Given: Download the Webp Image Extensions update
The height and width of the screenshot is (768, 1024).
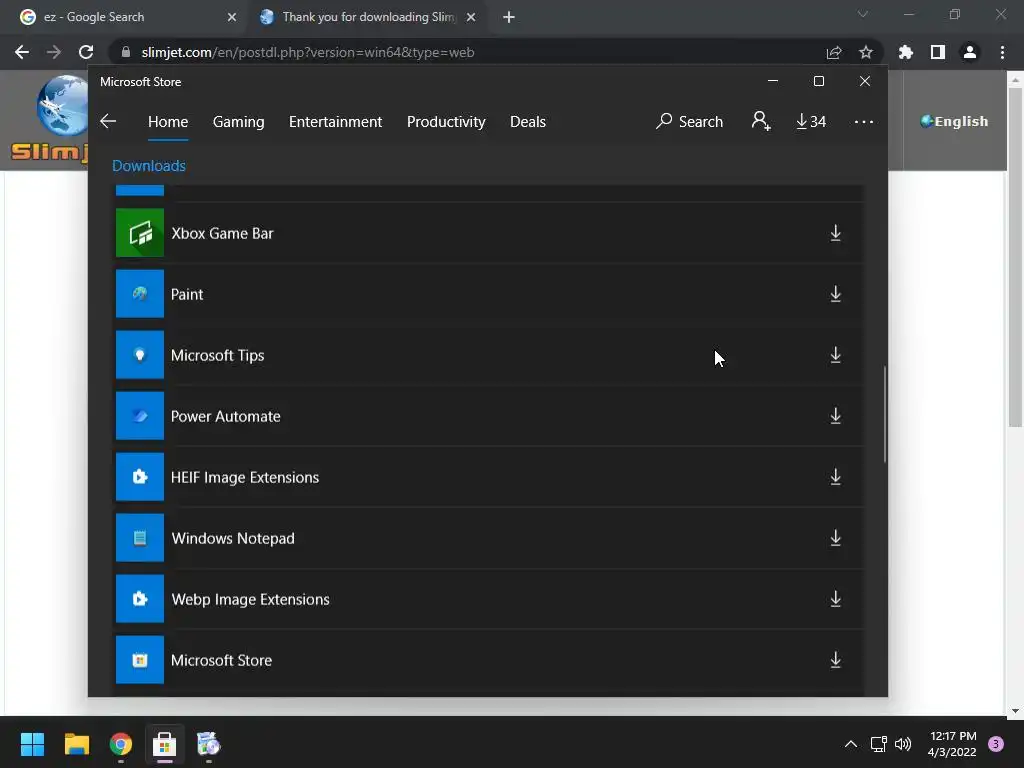Looking at the screenshot, I should coord(835,599).
